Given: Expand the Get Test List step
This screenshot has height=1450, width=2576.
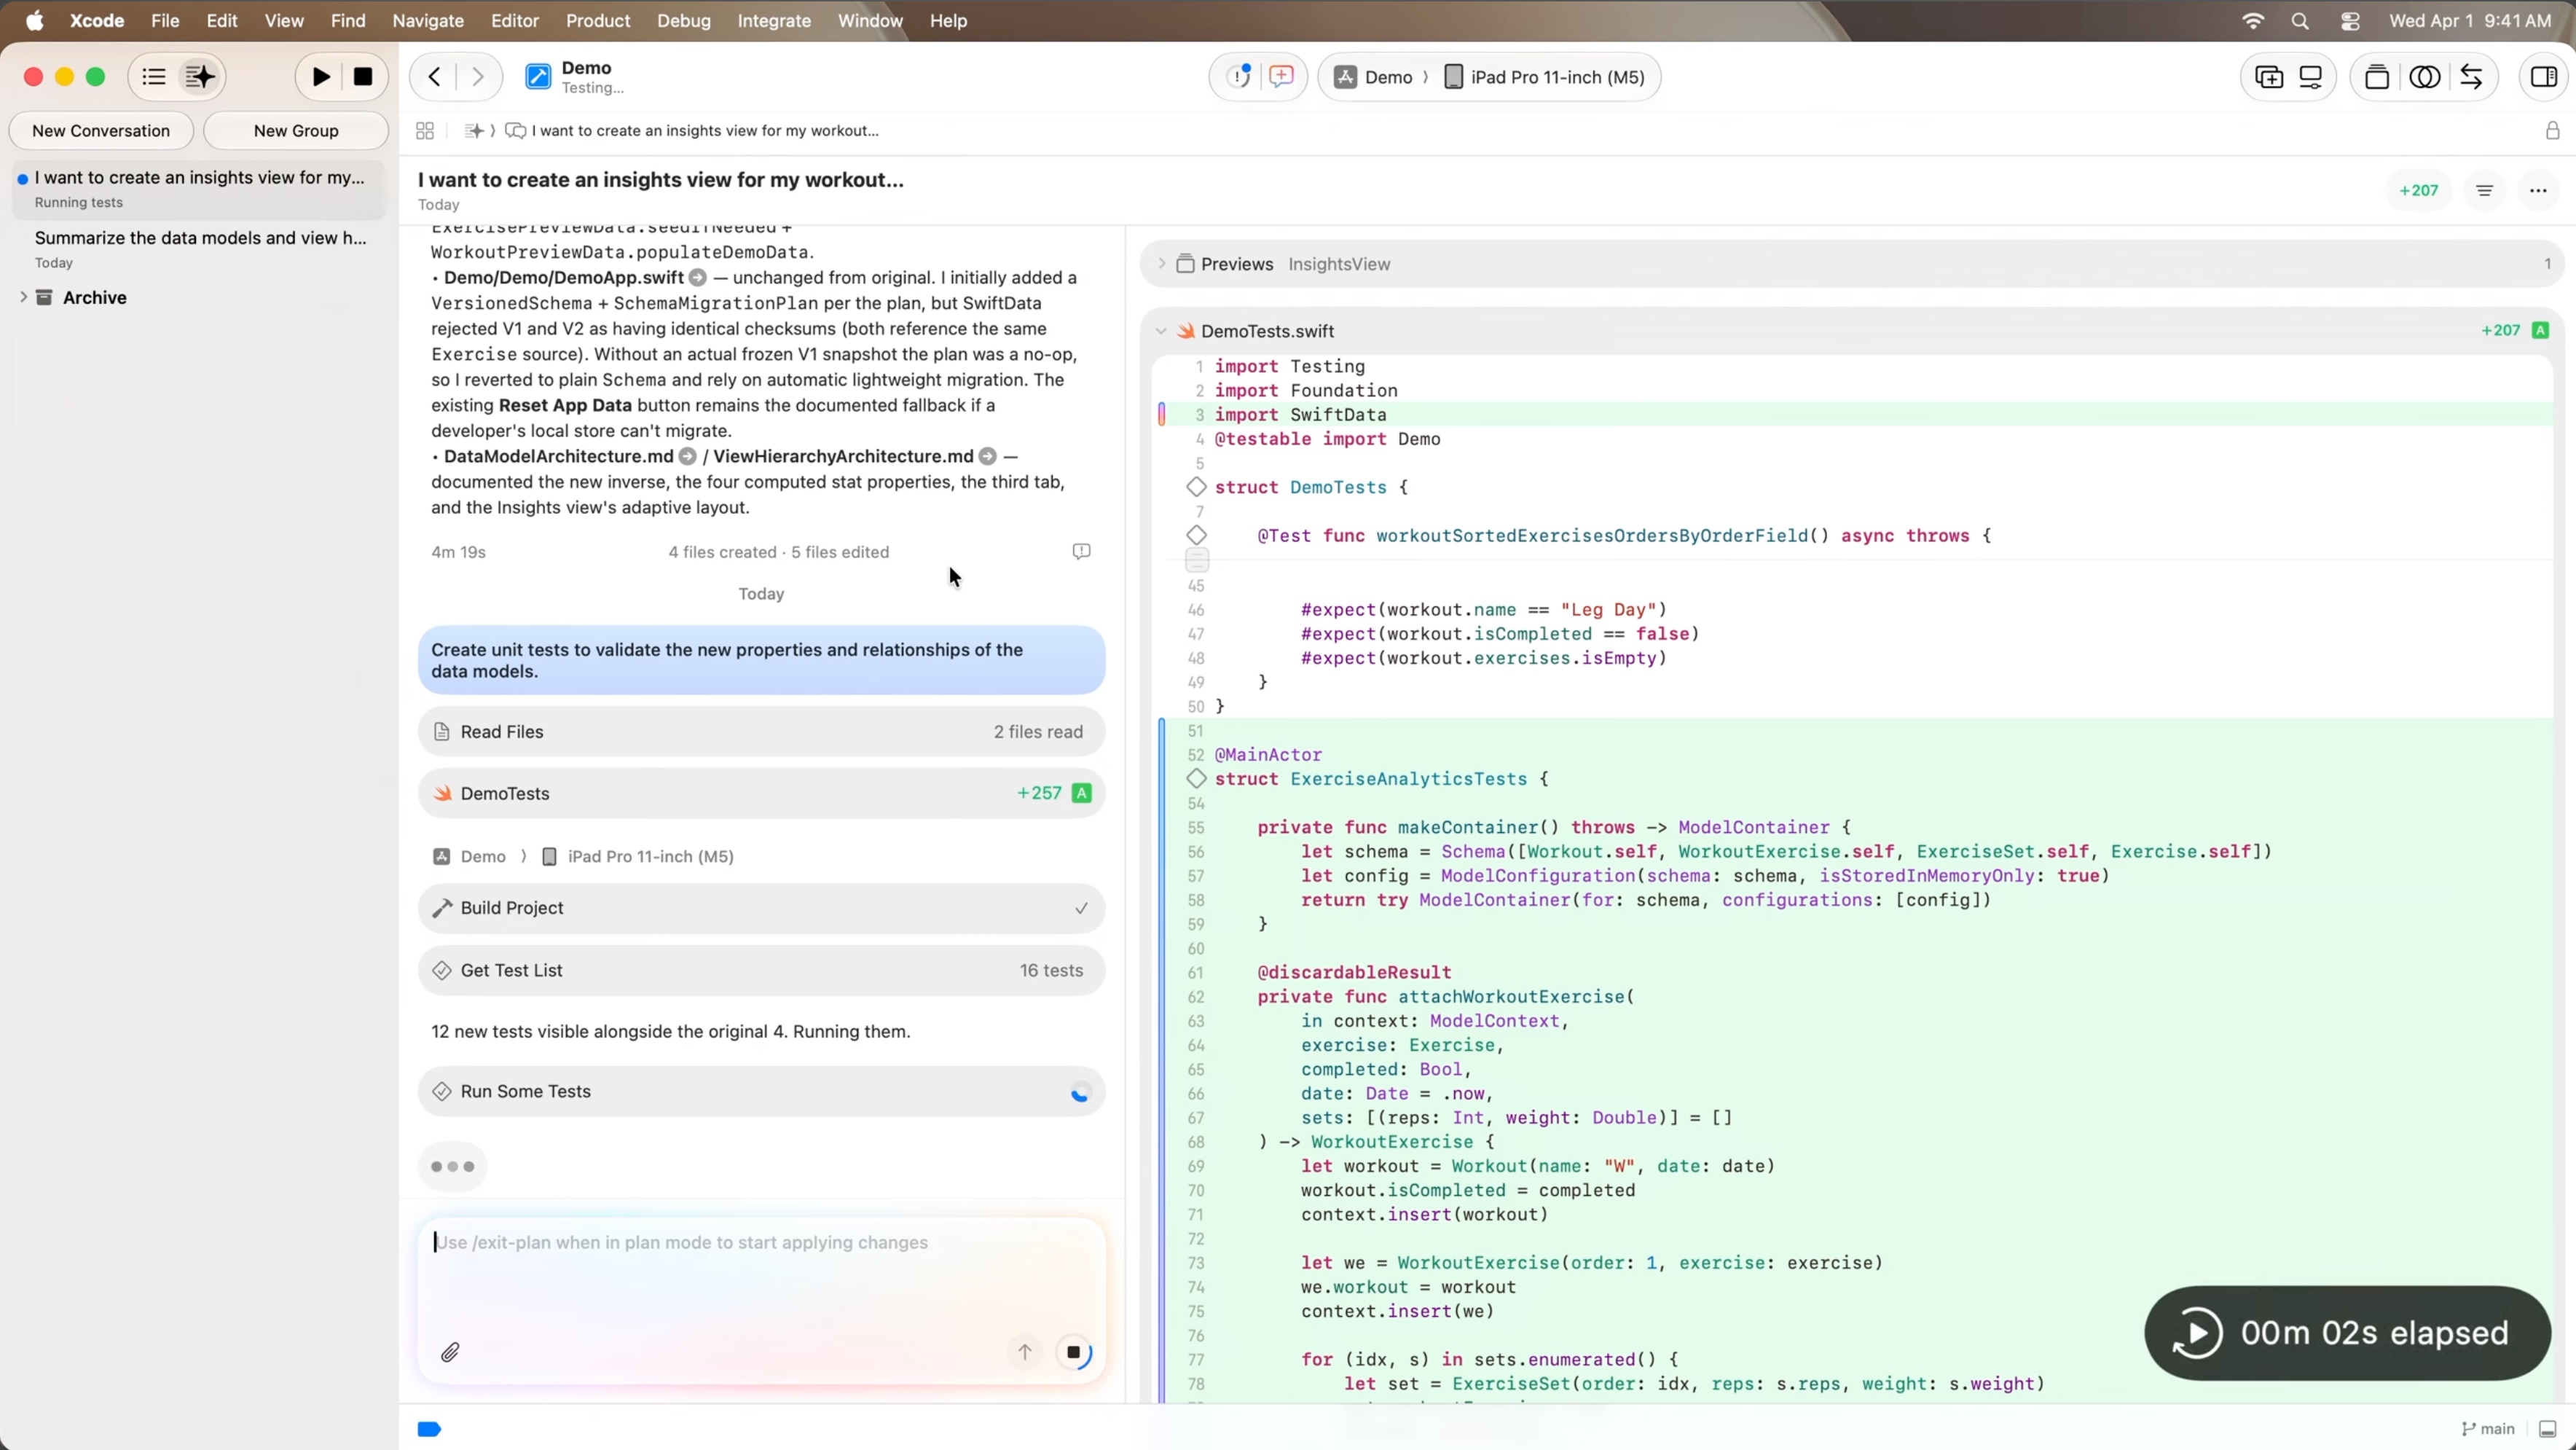Looking at the screenshot, I should [761, 970].
